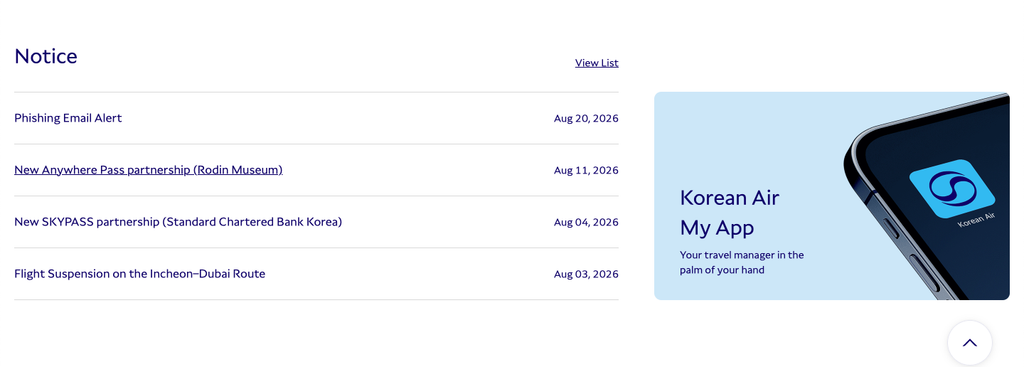Viewport: 1024px width, 367px height.
Task: Click the Aug 20, 2026 date
Action: [586, 119]
